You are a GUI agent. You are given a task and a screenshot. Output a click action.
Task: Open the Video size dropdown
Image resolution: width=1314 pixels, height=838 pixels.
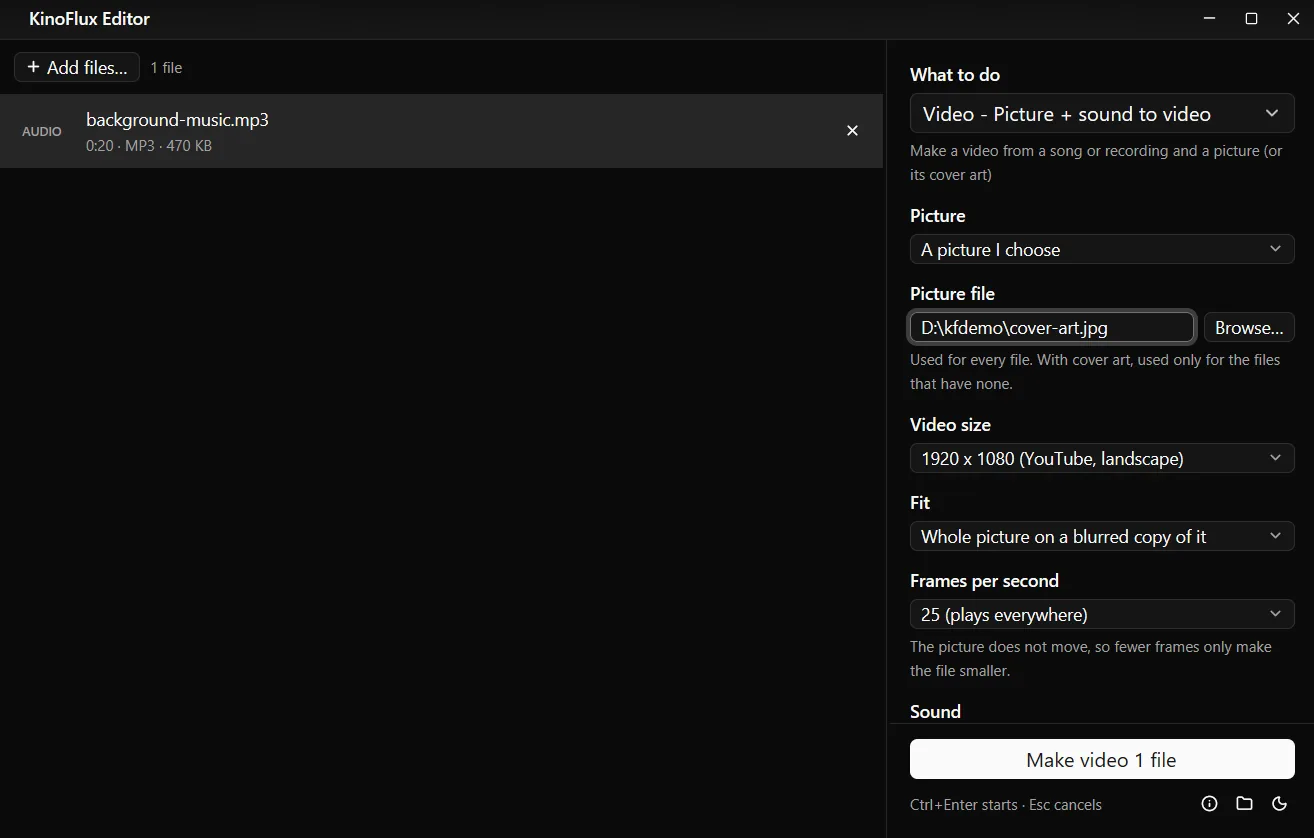pos(1102,459)
